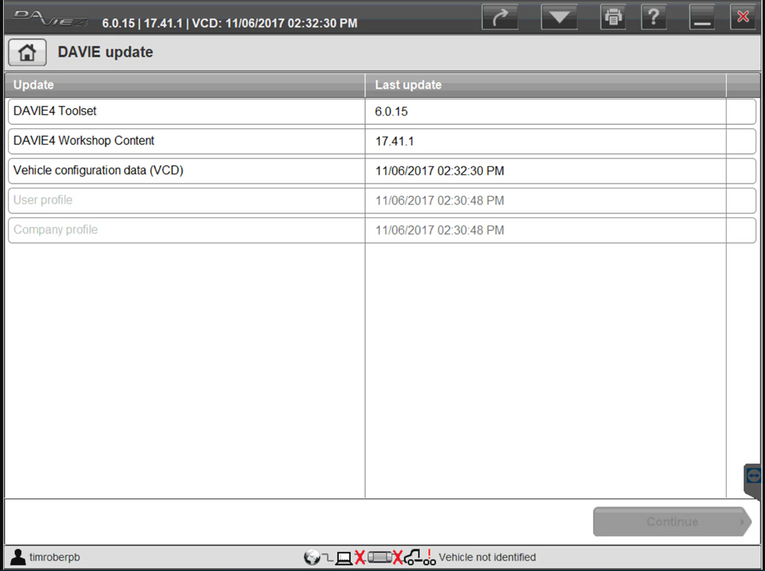Viewport: 765px width, 571px height.
Task: Click the laptop connection status icon
Action: (344, 557)
